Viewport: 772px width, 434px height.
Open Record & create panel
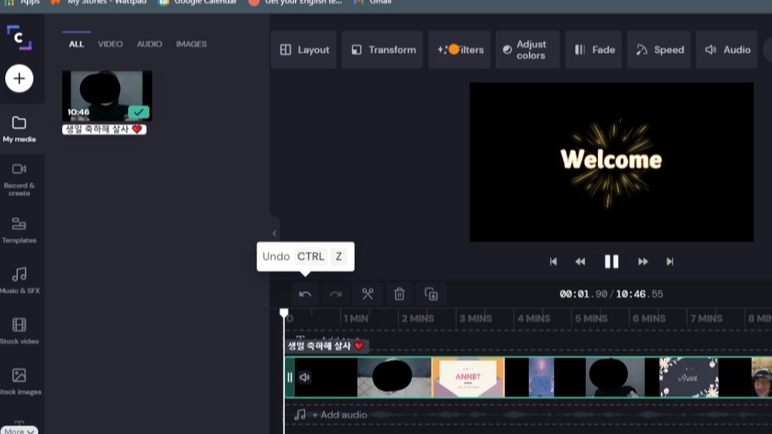[19, 179]
